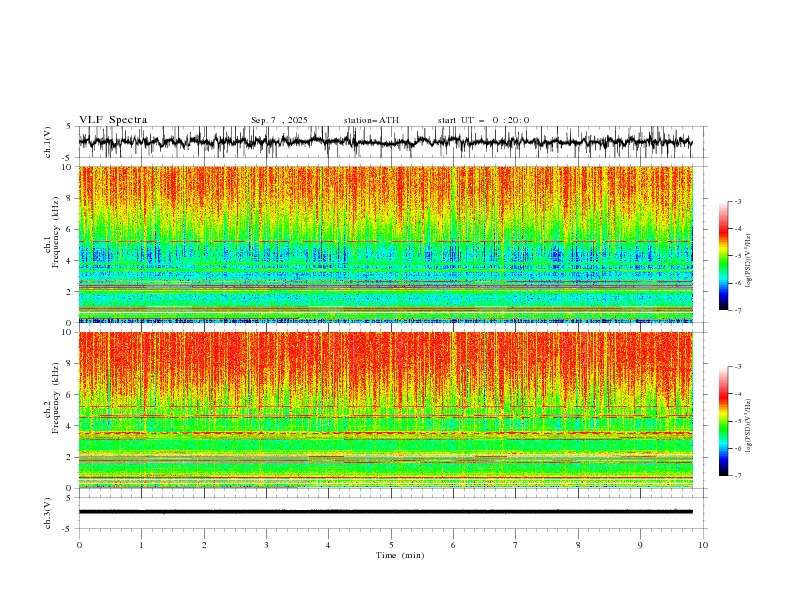Click the "10" tick on Time axis
This screenshot has width=792, height=612.
coord(703,545)
